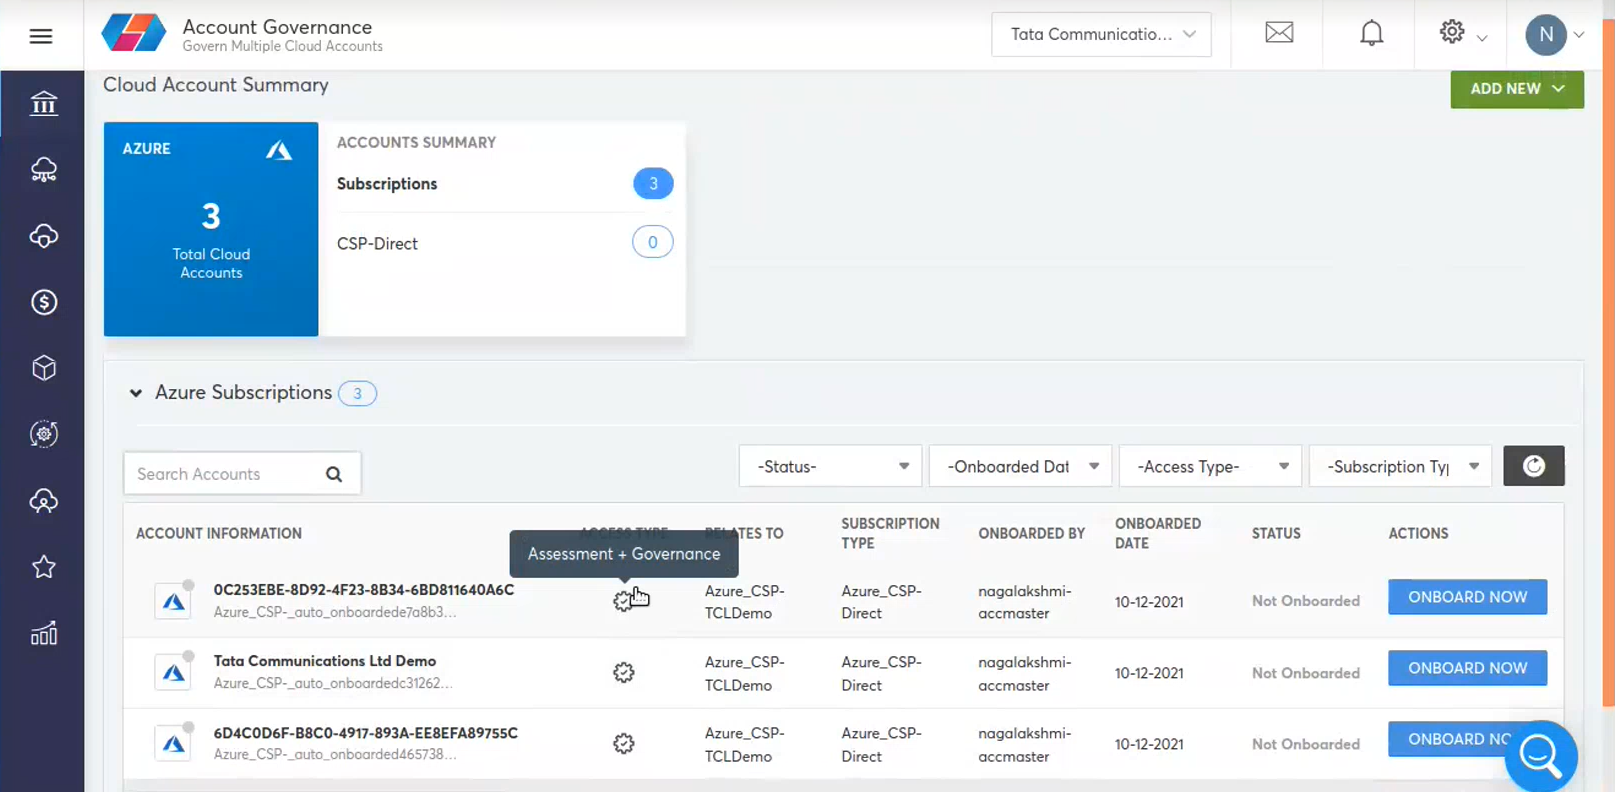Click Azure logo icon of Tata Communications row

pyautogui.click(x=173, y=672)
